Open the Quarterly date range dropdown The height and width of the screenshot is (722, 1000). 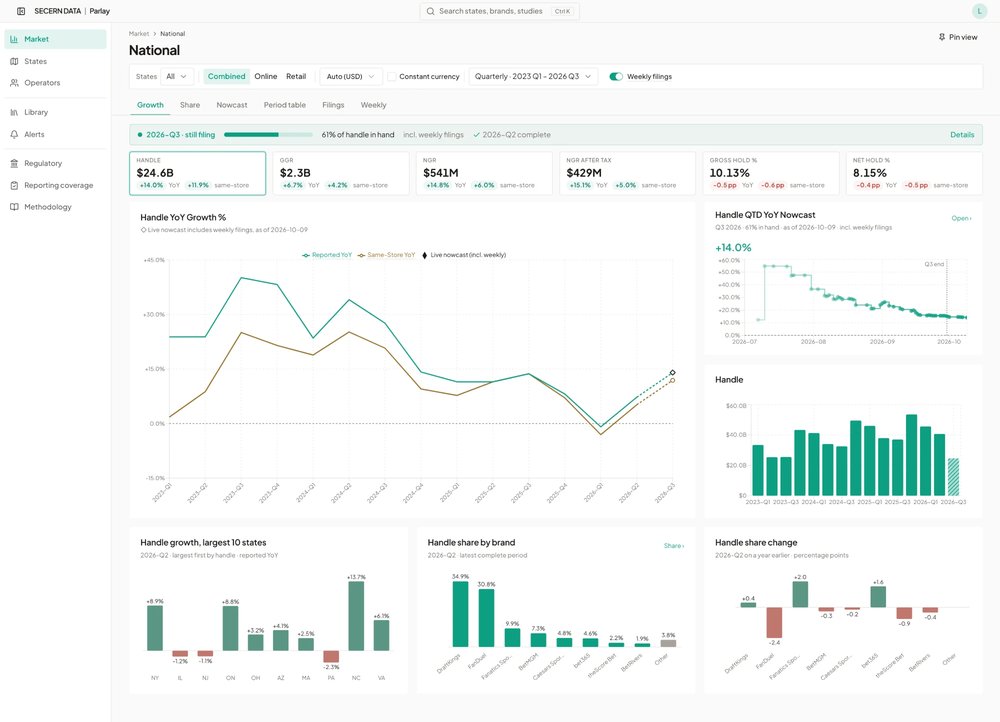coord(533,77)
